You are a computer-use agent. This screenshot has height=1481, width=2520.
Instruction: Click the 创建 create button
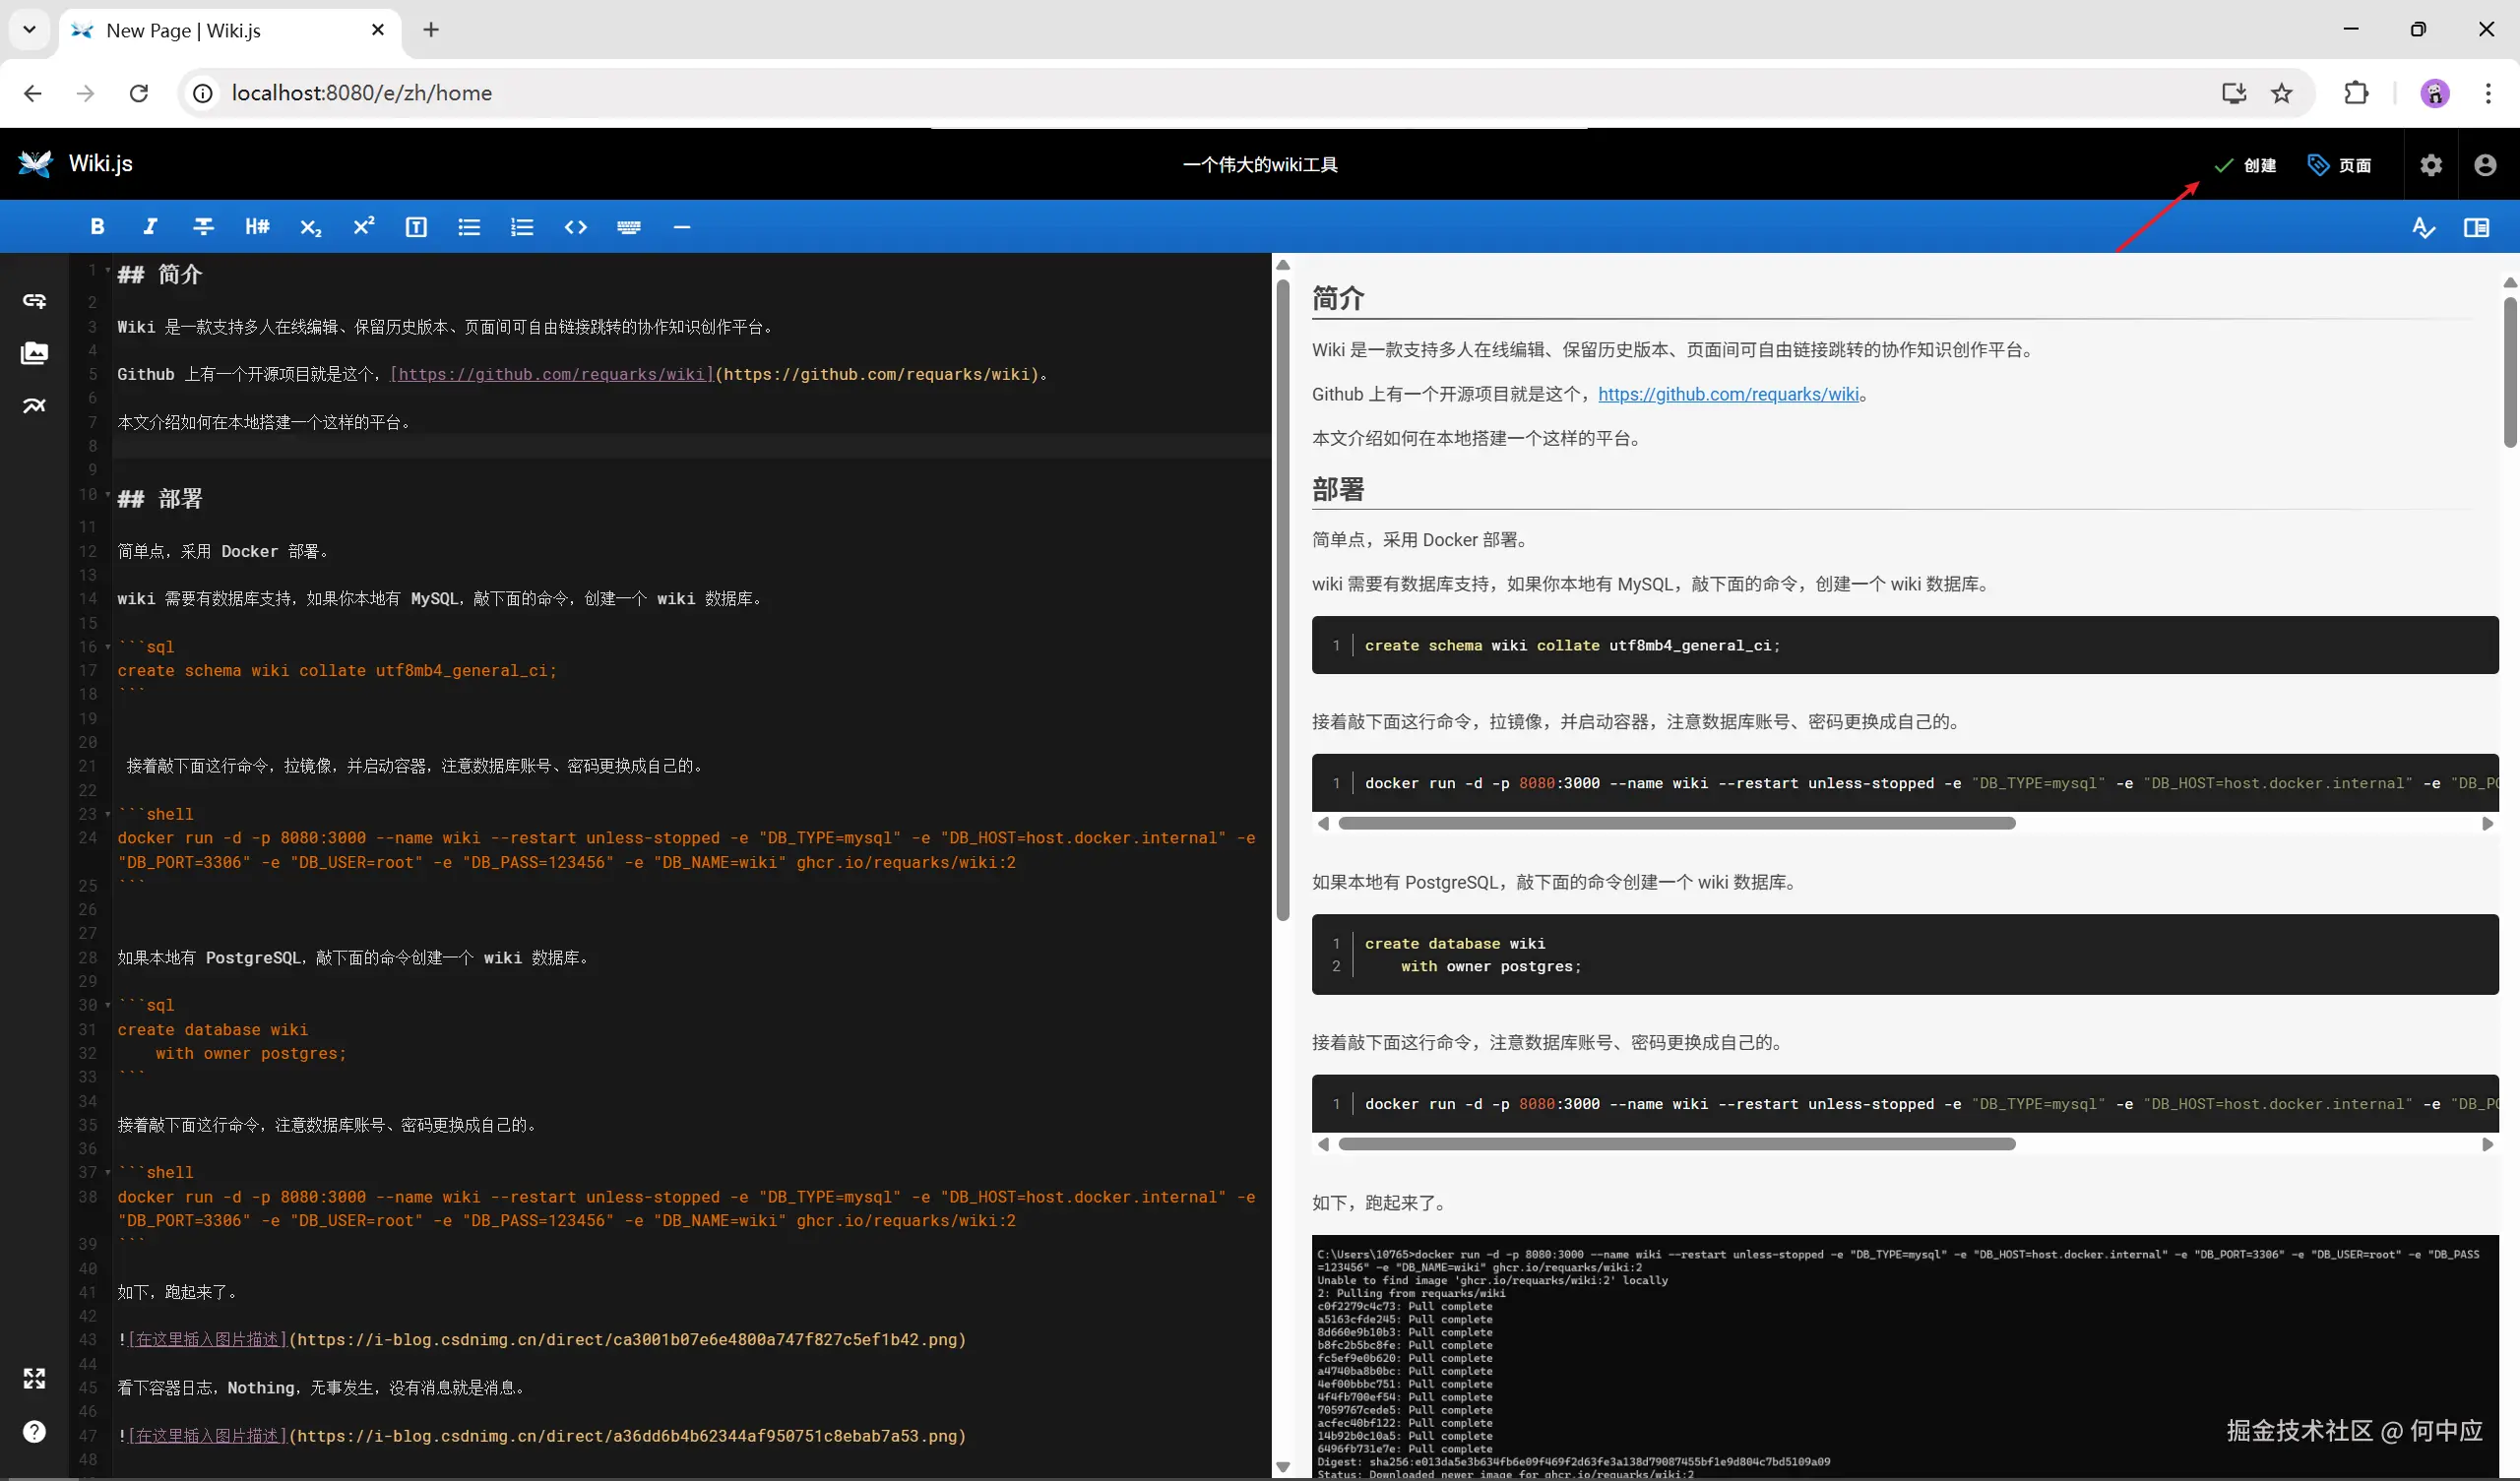[2246, 165]
